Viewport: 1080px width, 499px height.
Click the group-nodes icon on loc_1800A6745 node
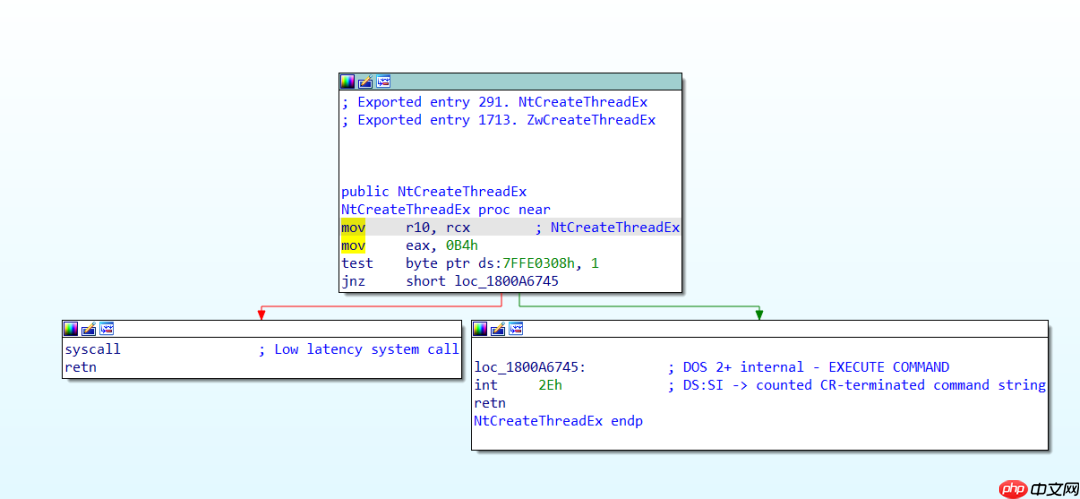[x=516, y=329]
